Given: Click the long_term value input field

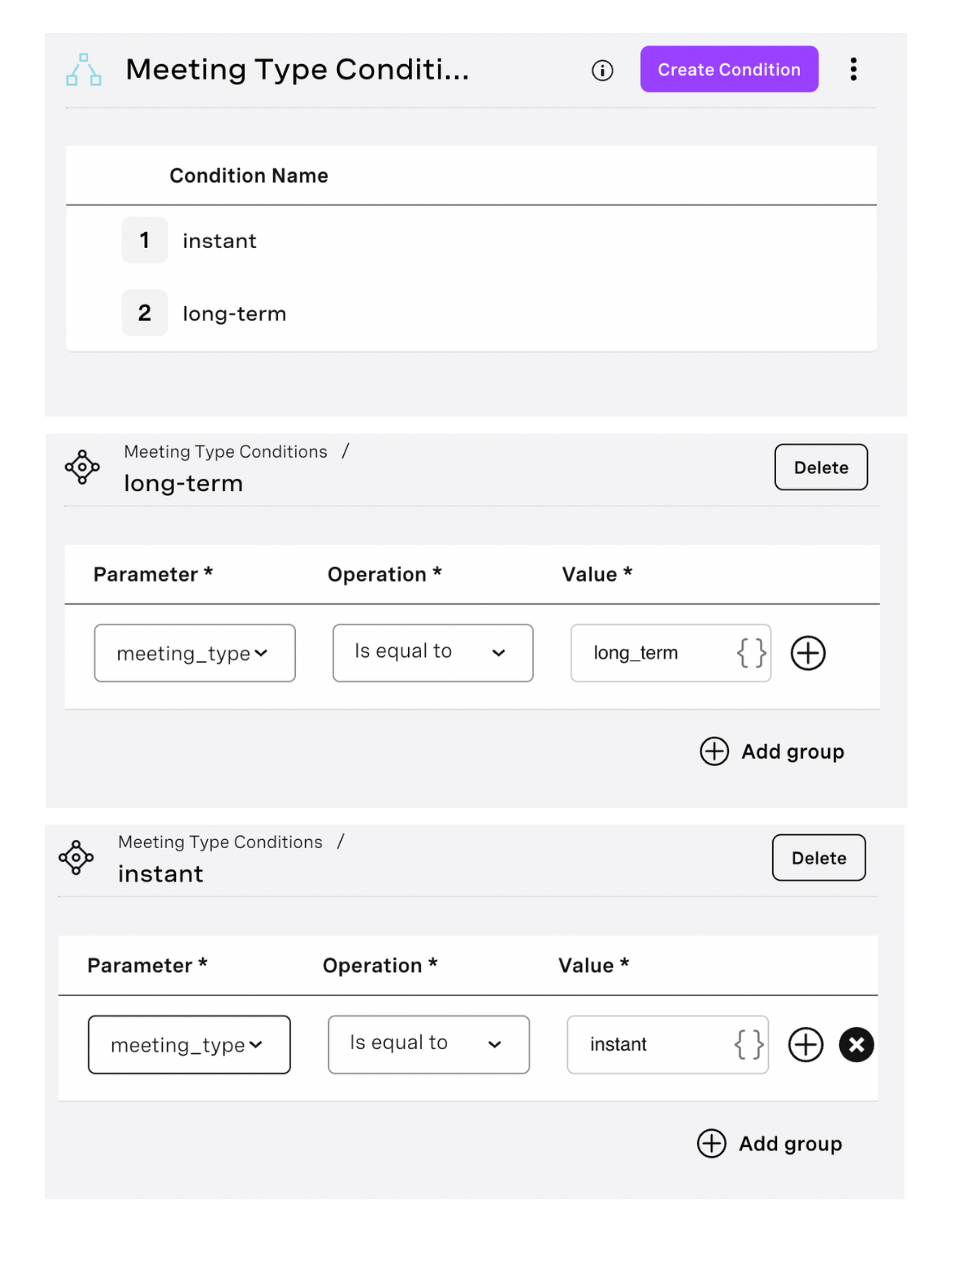Looking at the screenshot, I should coord(650,653).
